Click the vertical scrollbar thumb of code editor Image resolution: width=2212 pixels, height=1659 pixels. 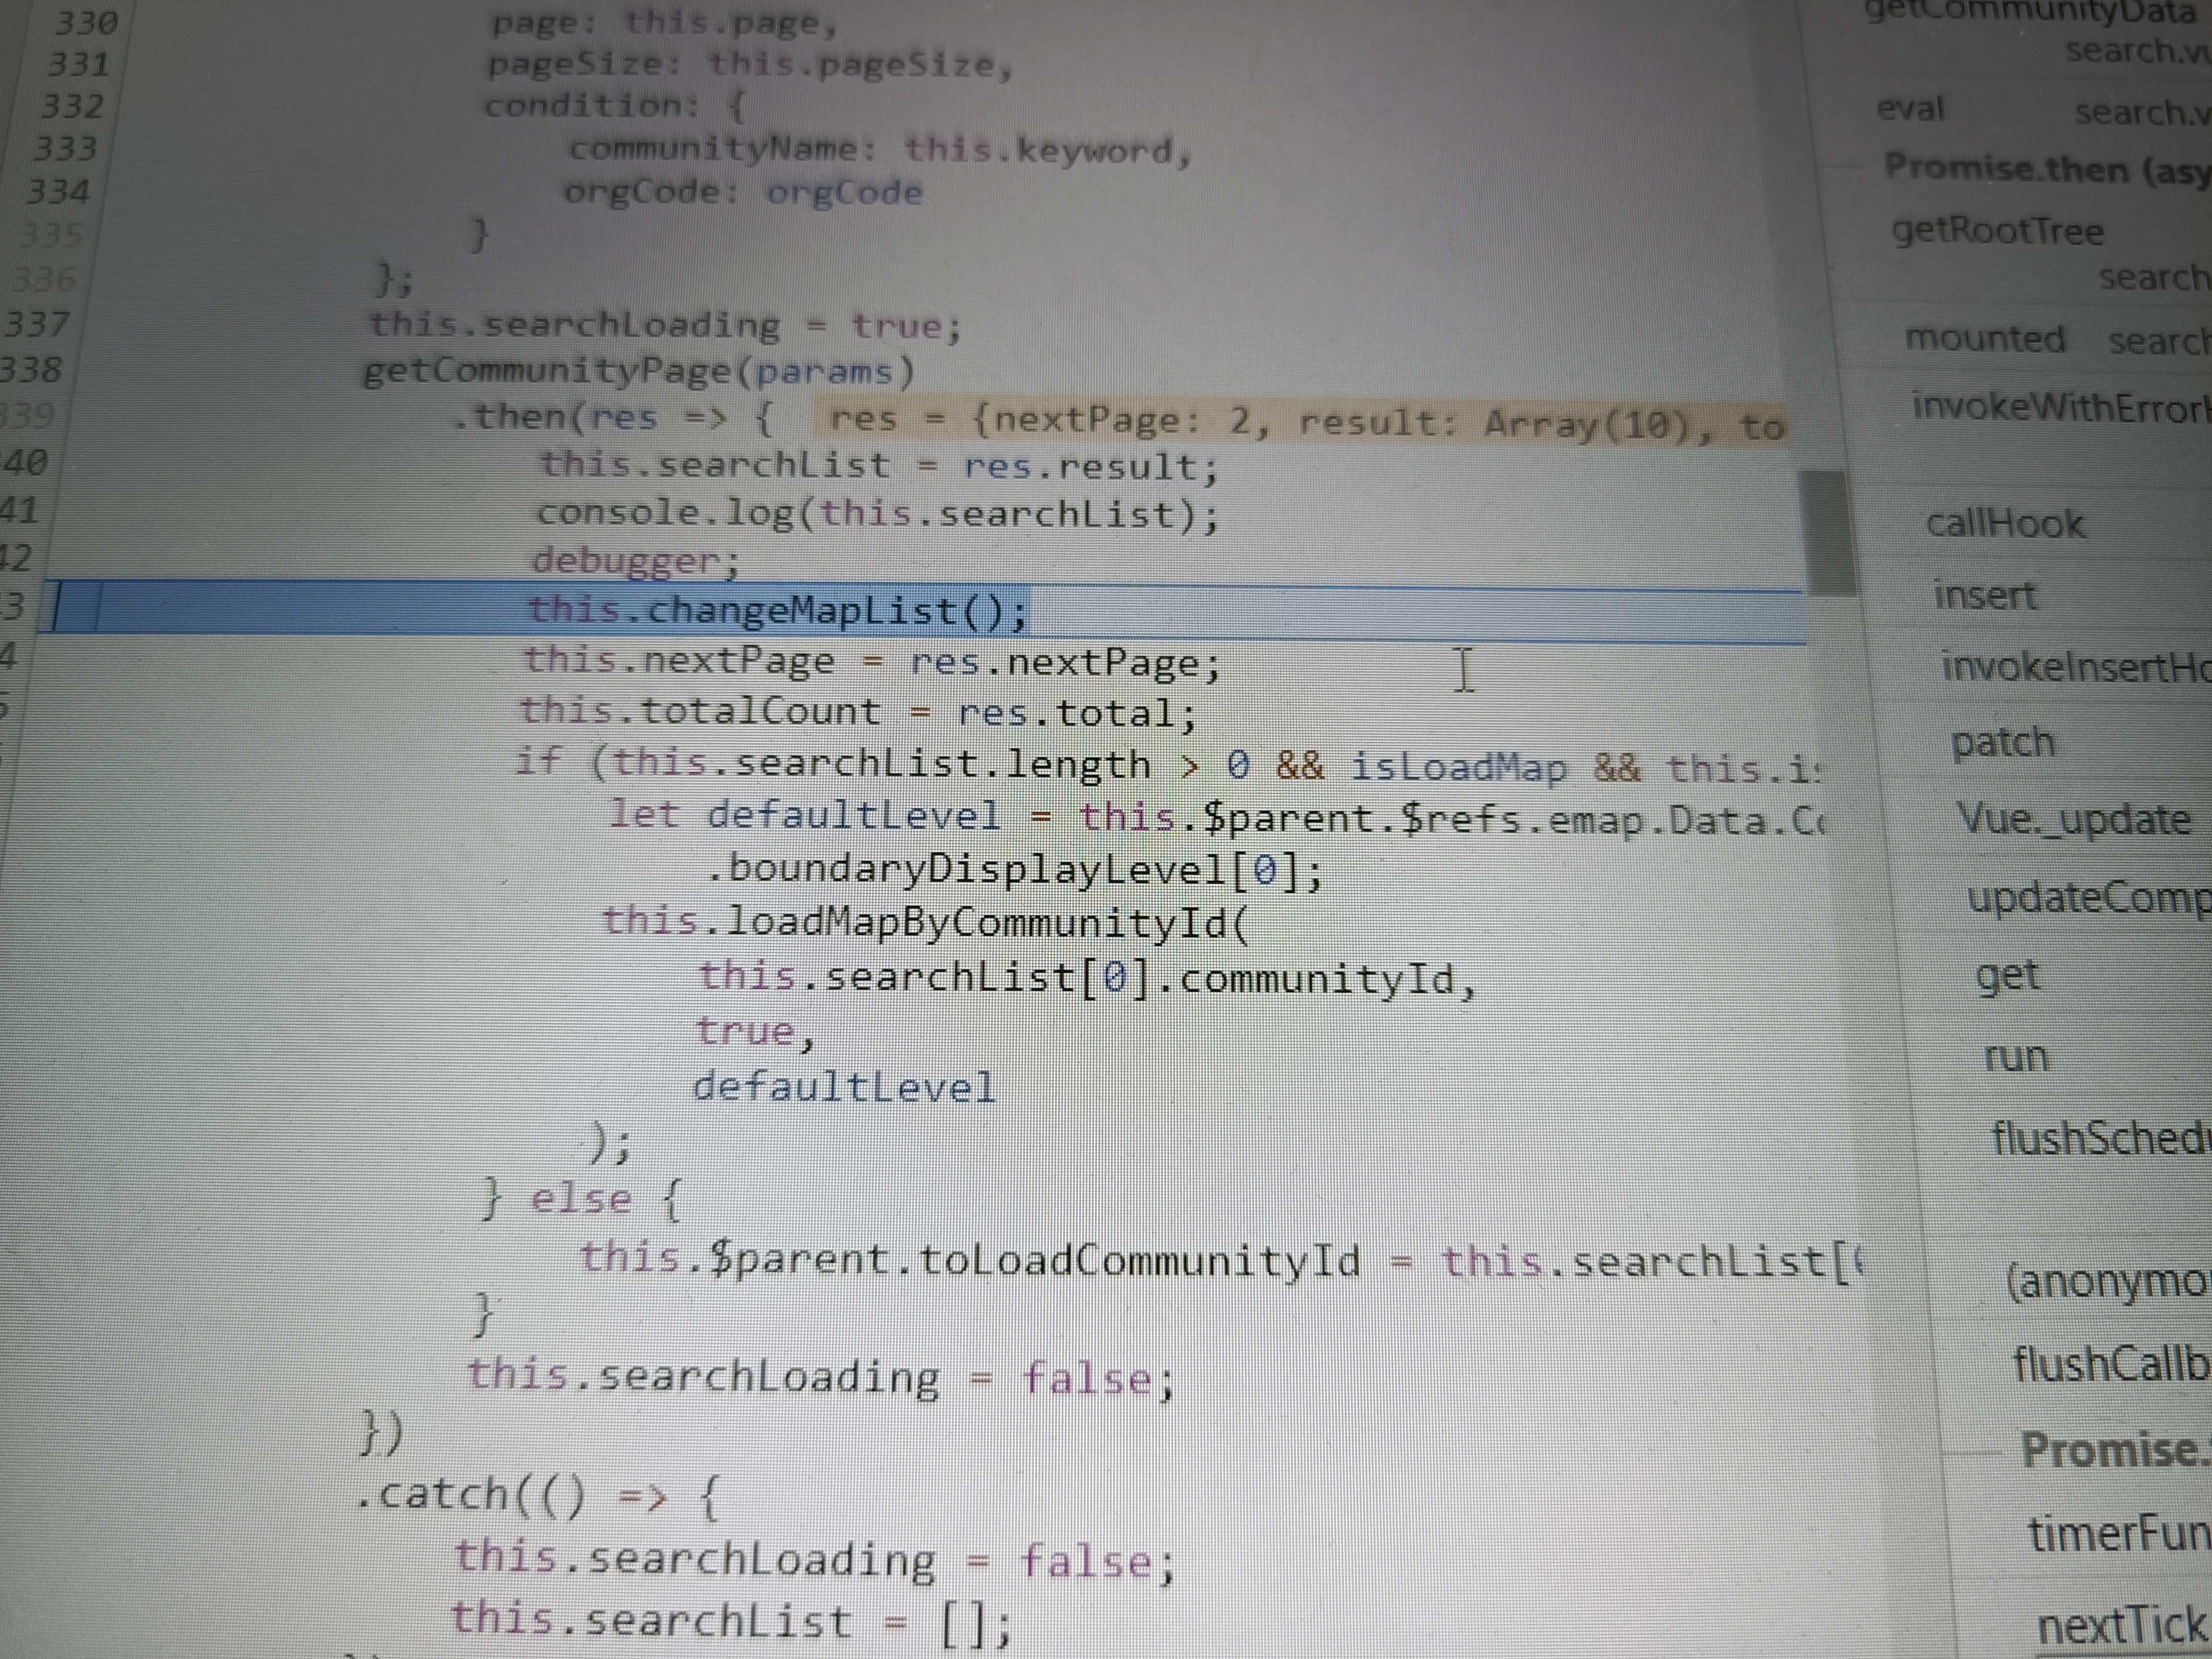tap(1827, 532)
